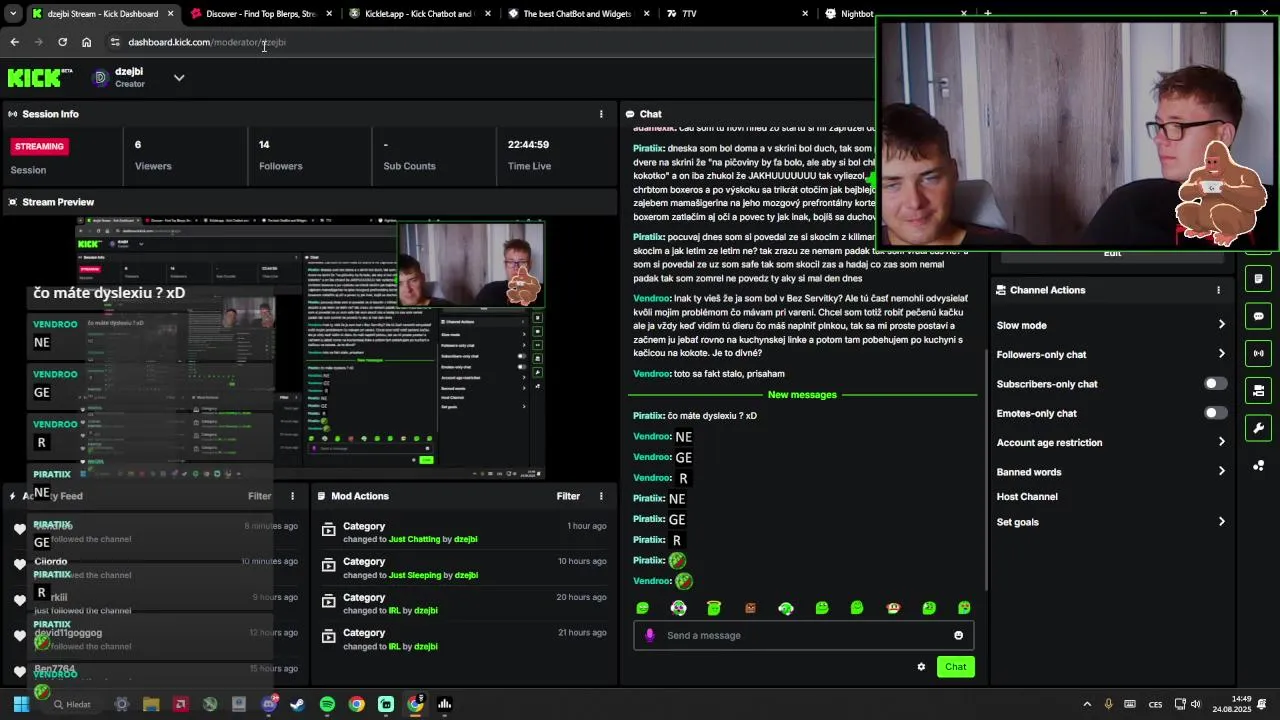Switch to 7TV browser tab
1280x720 pixels.
pos(736,14)
